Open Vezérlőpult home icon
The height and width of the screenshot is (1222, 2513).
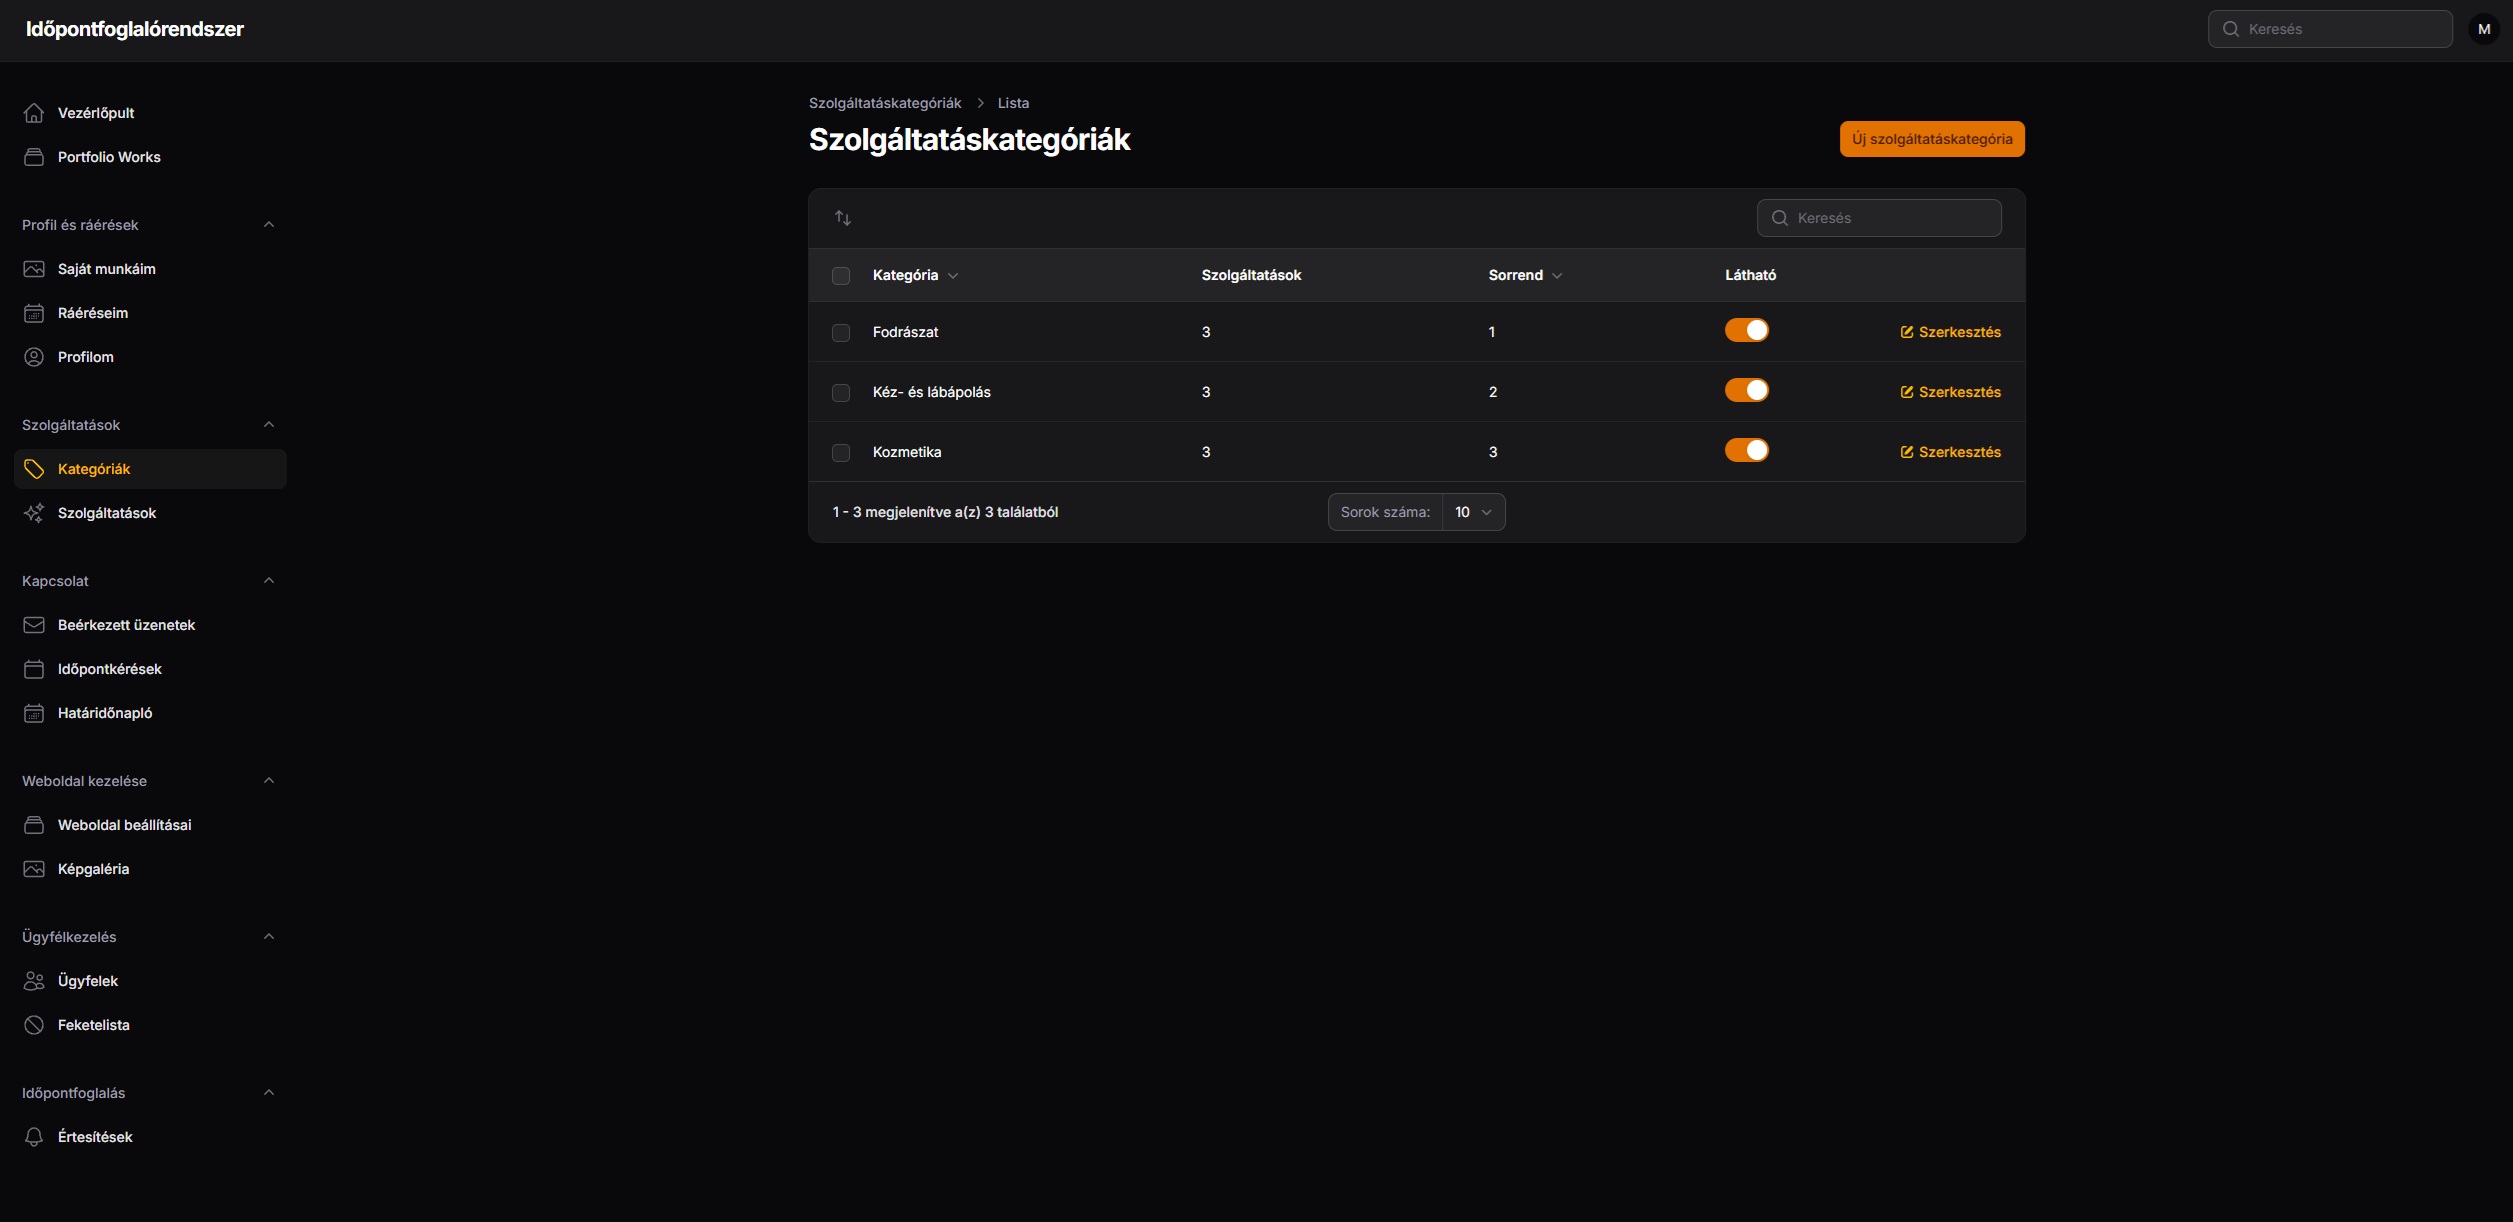tap(34, 113)
